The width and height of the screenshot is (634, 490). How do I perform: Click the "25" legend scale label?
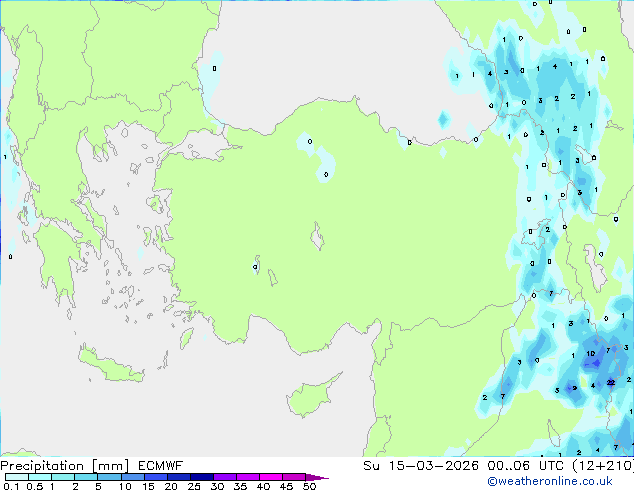[194, 486]
